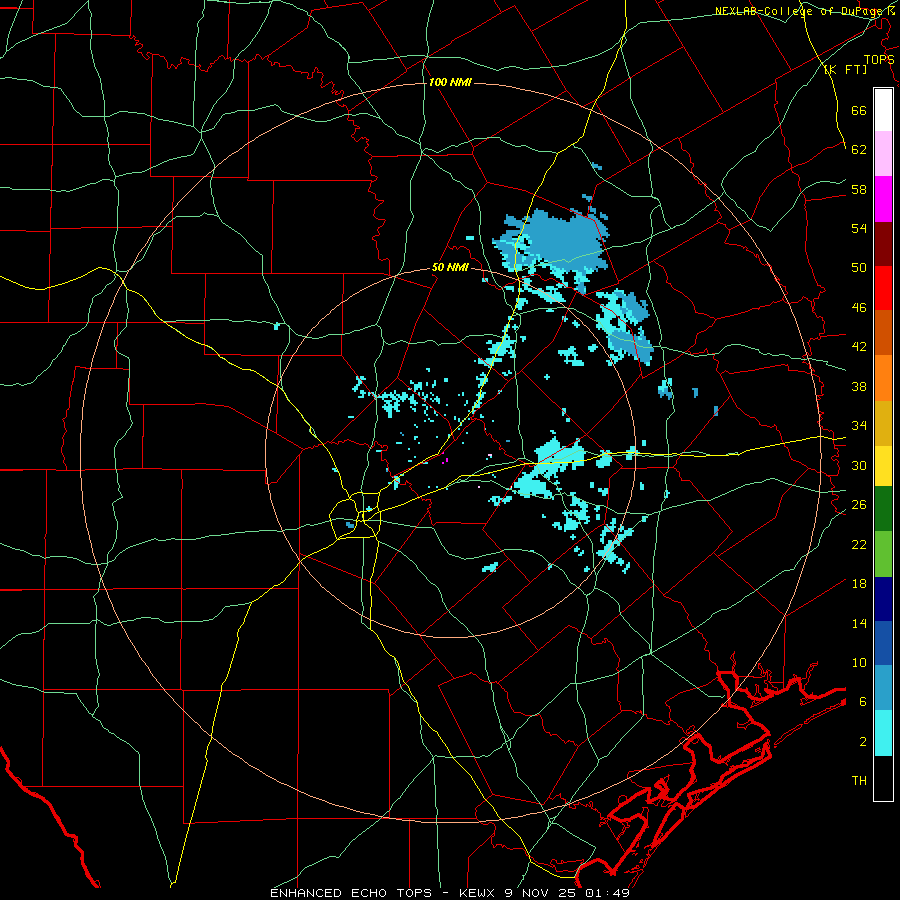The image size is (900, 900).
Task: Click the '14' legend value
Action: [x=859, y=623]
